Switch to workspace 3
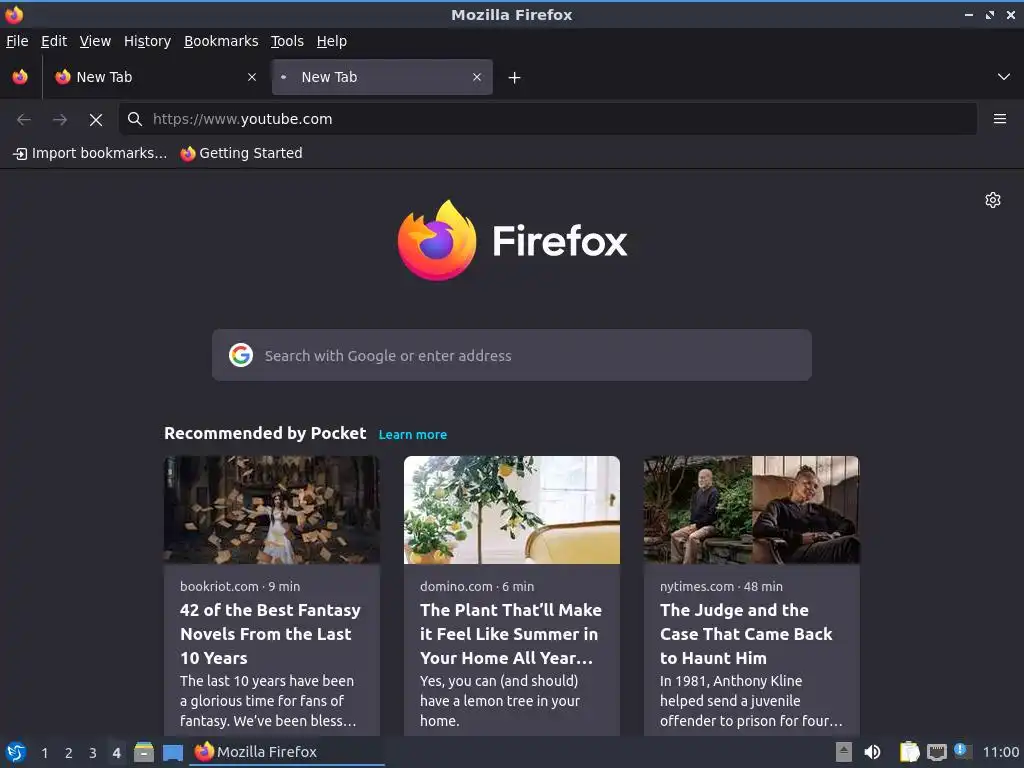The width and height of the screenshot is (1024, 768). point(93,753)
